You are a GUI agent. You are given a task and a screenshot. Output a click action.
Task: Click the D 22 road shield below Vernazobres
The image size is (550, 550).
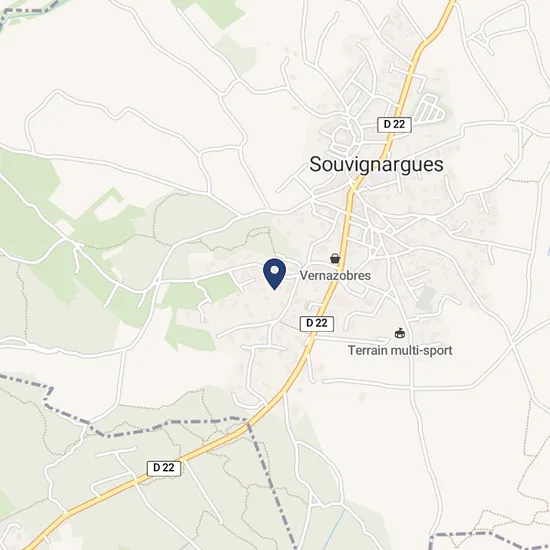317,323
